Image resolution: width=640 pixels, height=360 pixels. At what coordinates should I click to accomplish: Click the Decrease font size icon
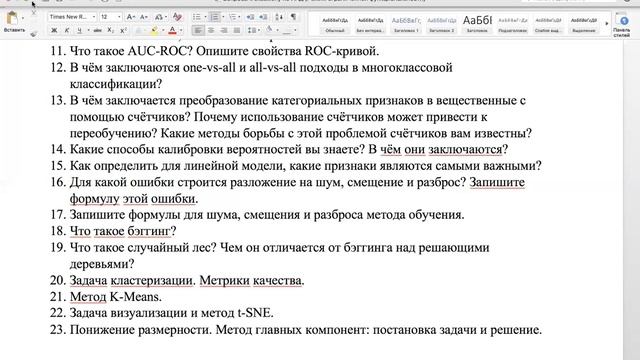[144, 17]
